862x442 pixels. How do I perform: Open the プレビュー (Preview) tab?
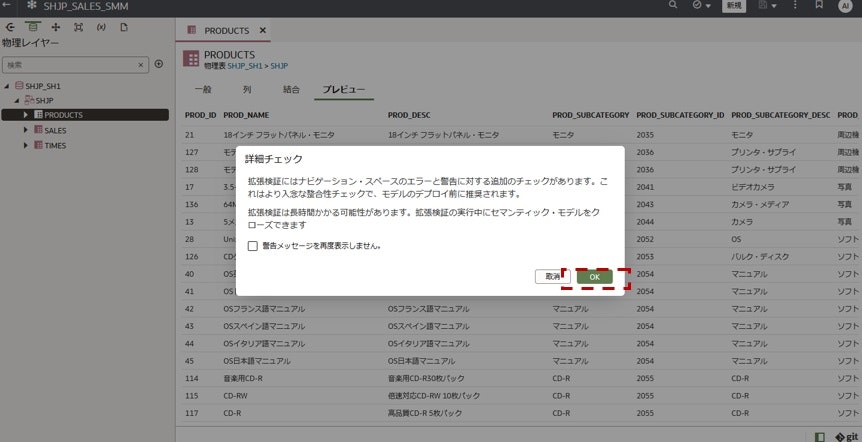pos(344,89)
